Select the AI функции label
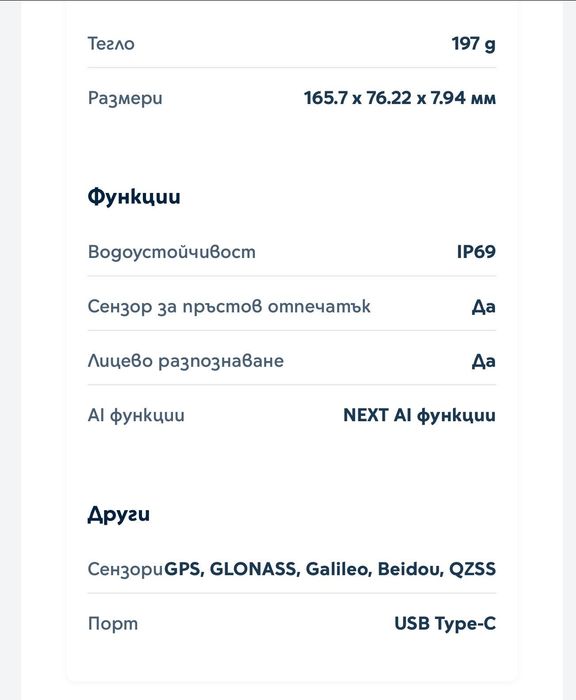This screenshot has width=576, height=700. 136,415
